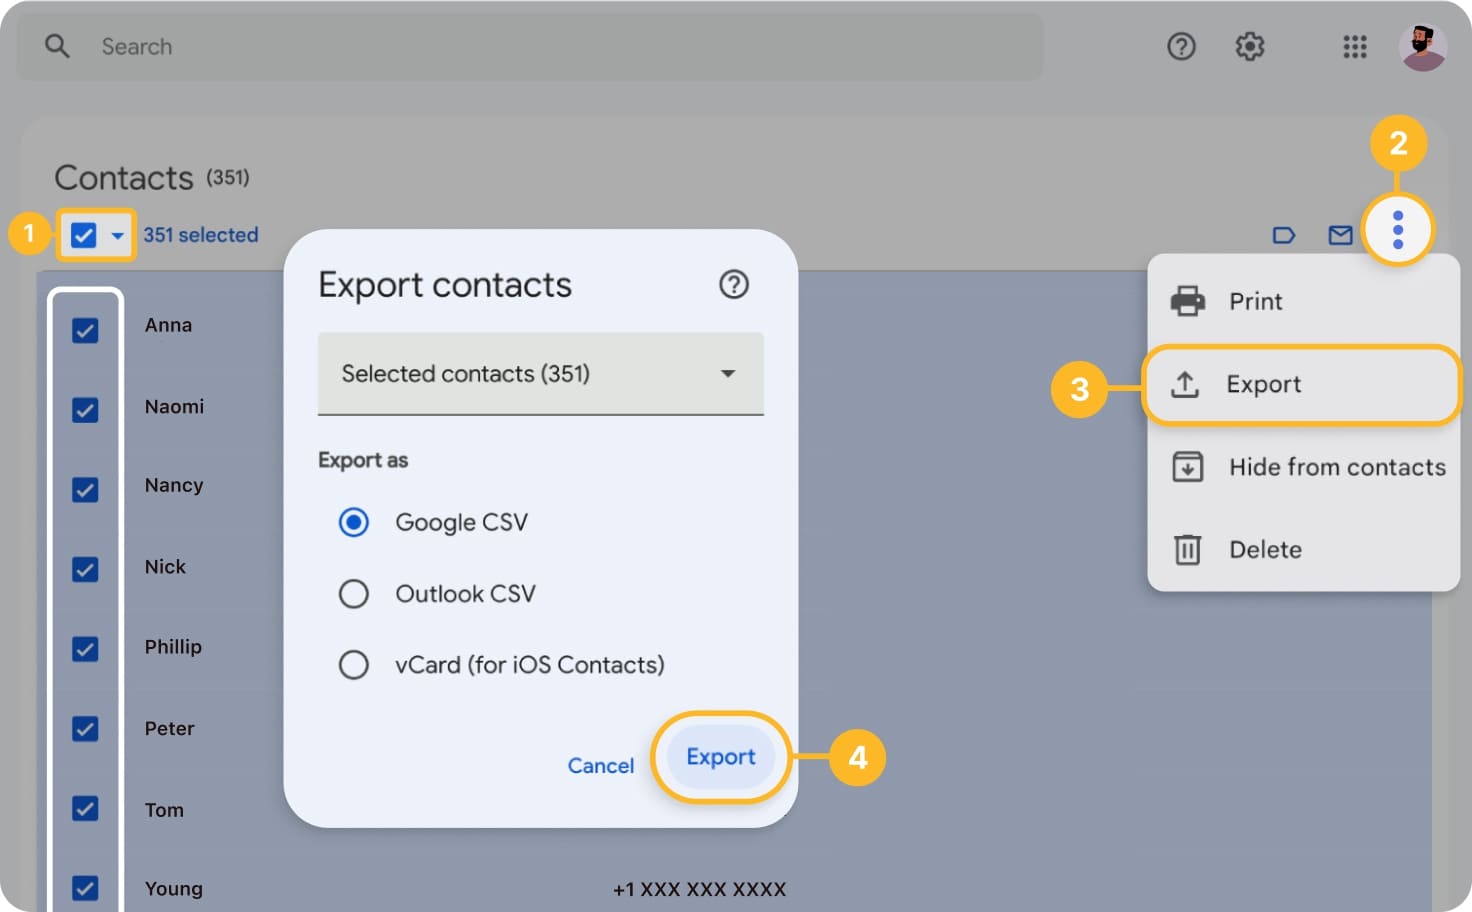1472x912 pixels.
Task: Click the send email envelope icon
Action: coord(1341,235)
